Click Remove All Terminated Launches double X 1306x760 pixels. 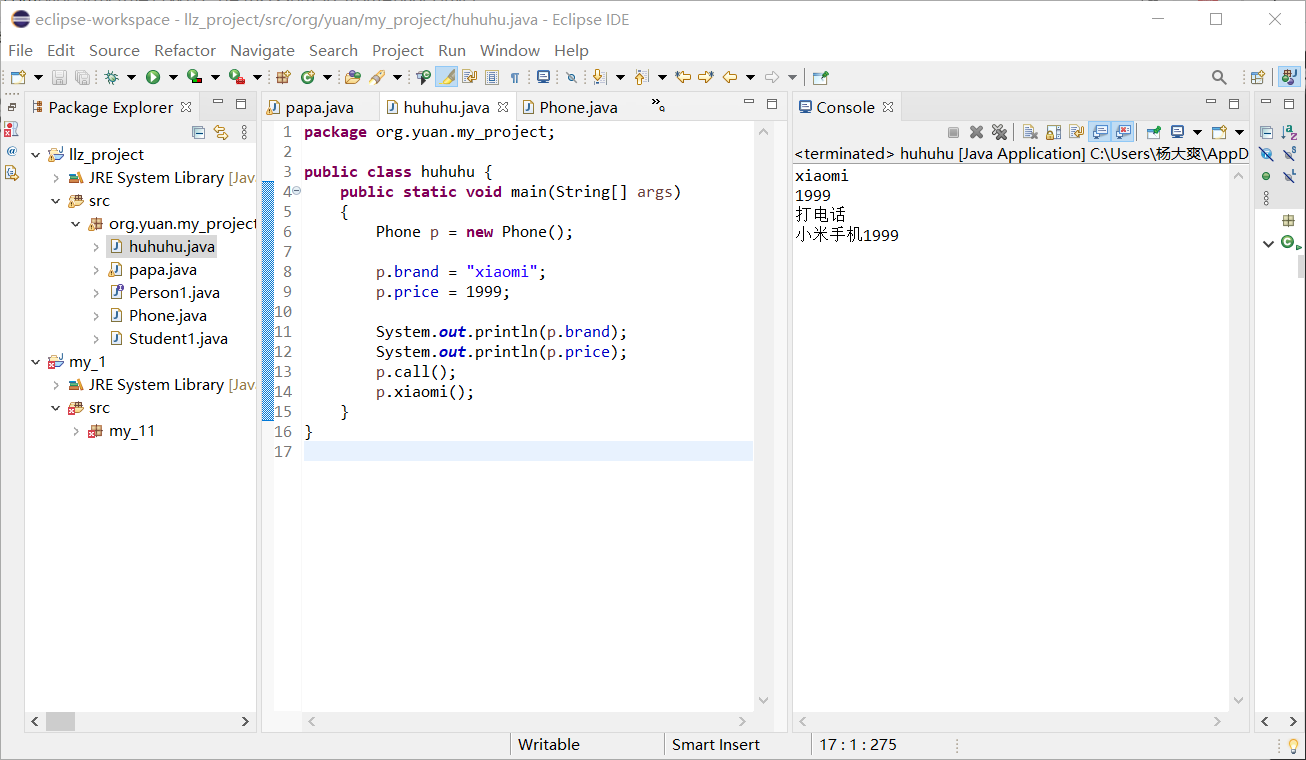click(998, 132)
